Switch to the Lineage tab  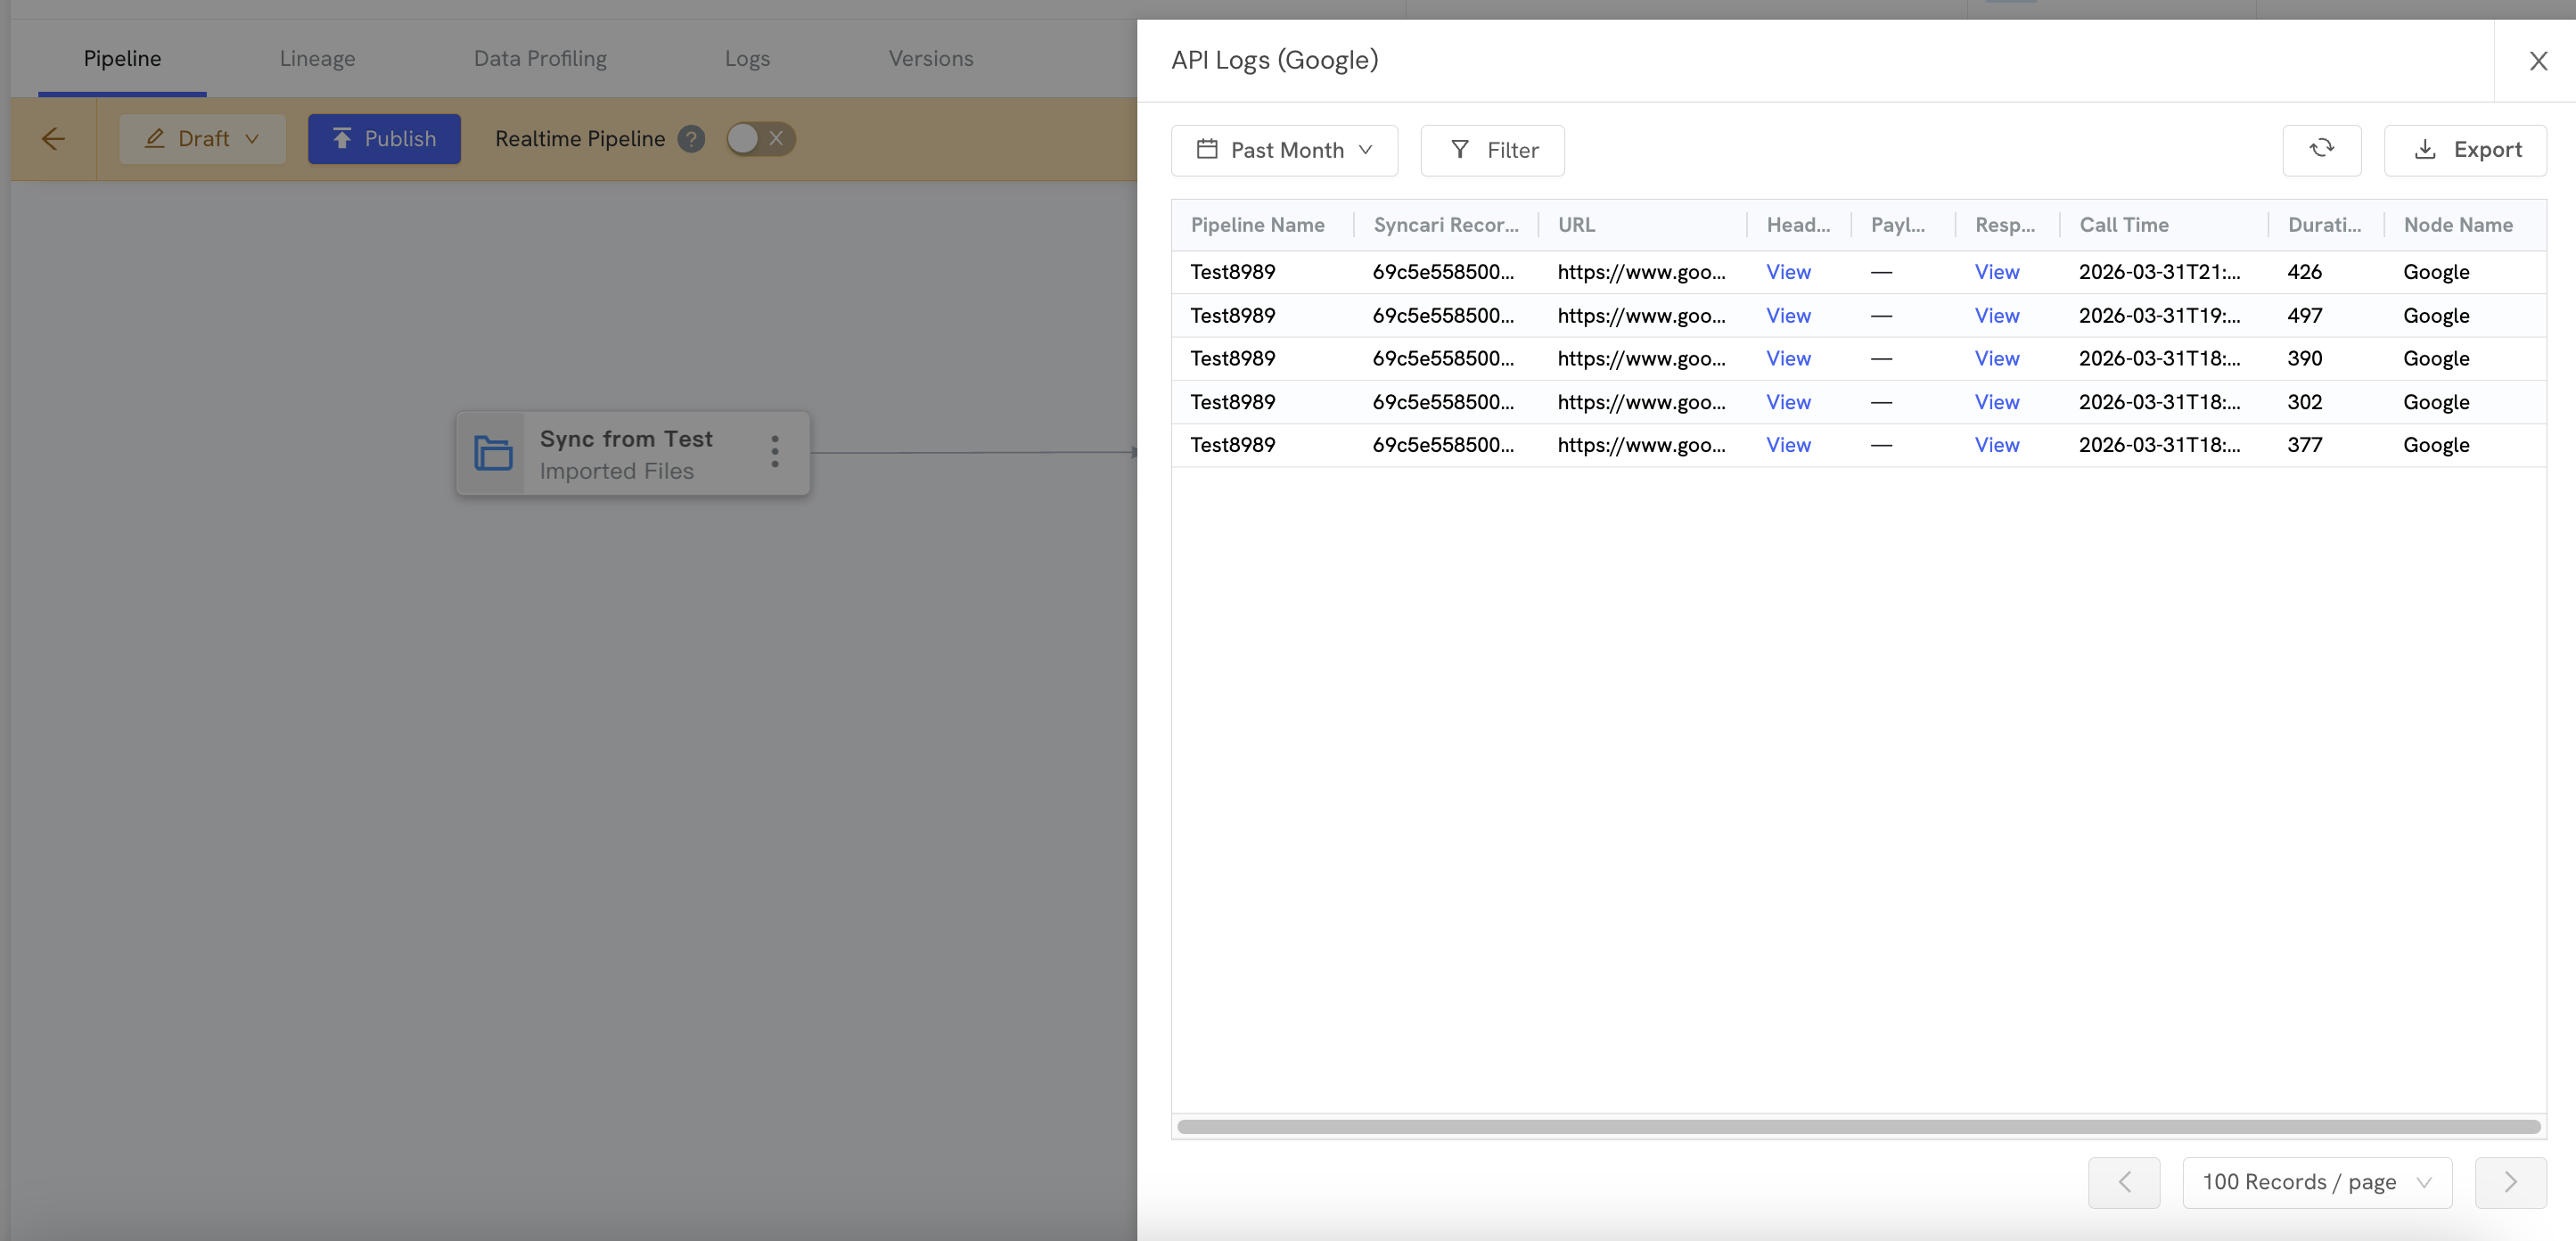coord(317,59)
